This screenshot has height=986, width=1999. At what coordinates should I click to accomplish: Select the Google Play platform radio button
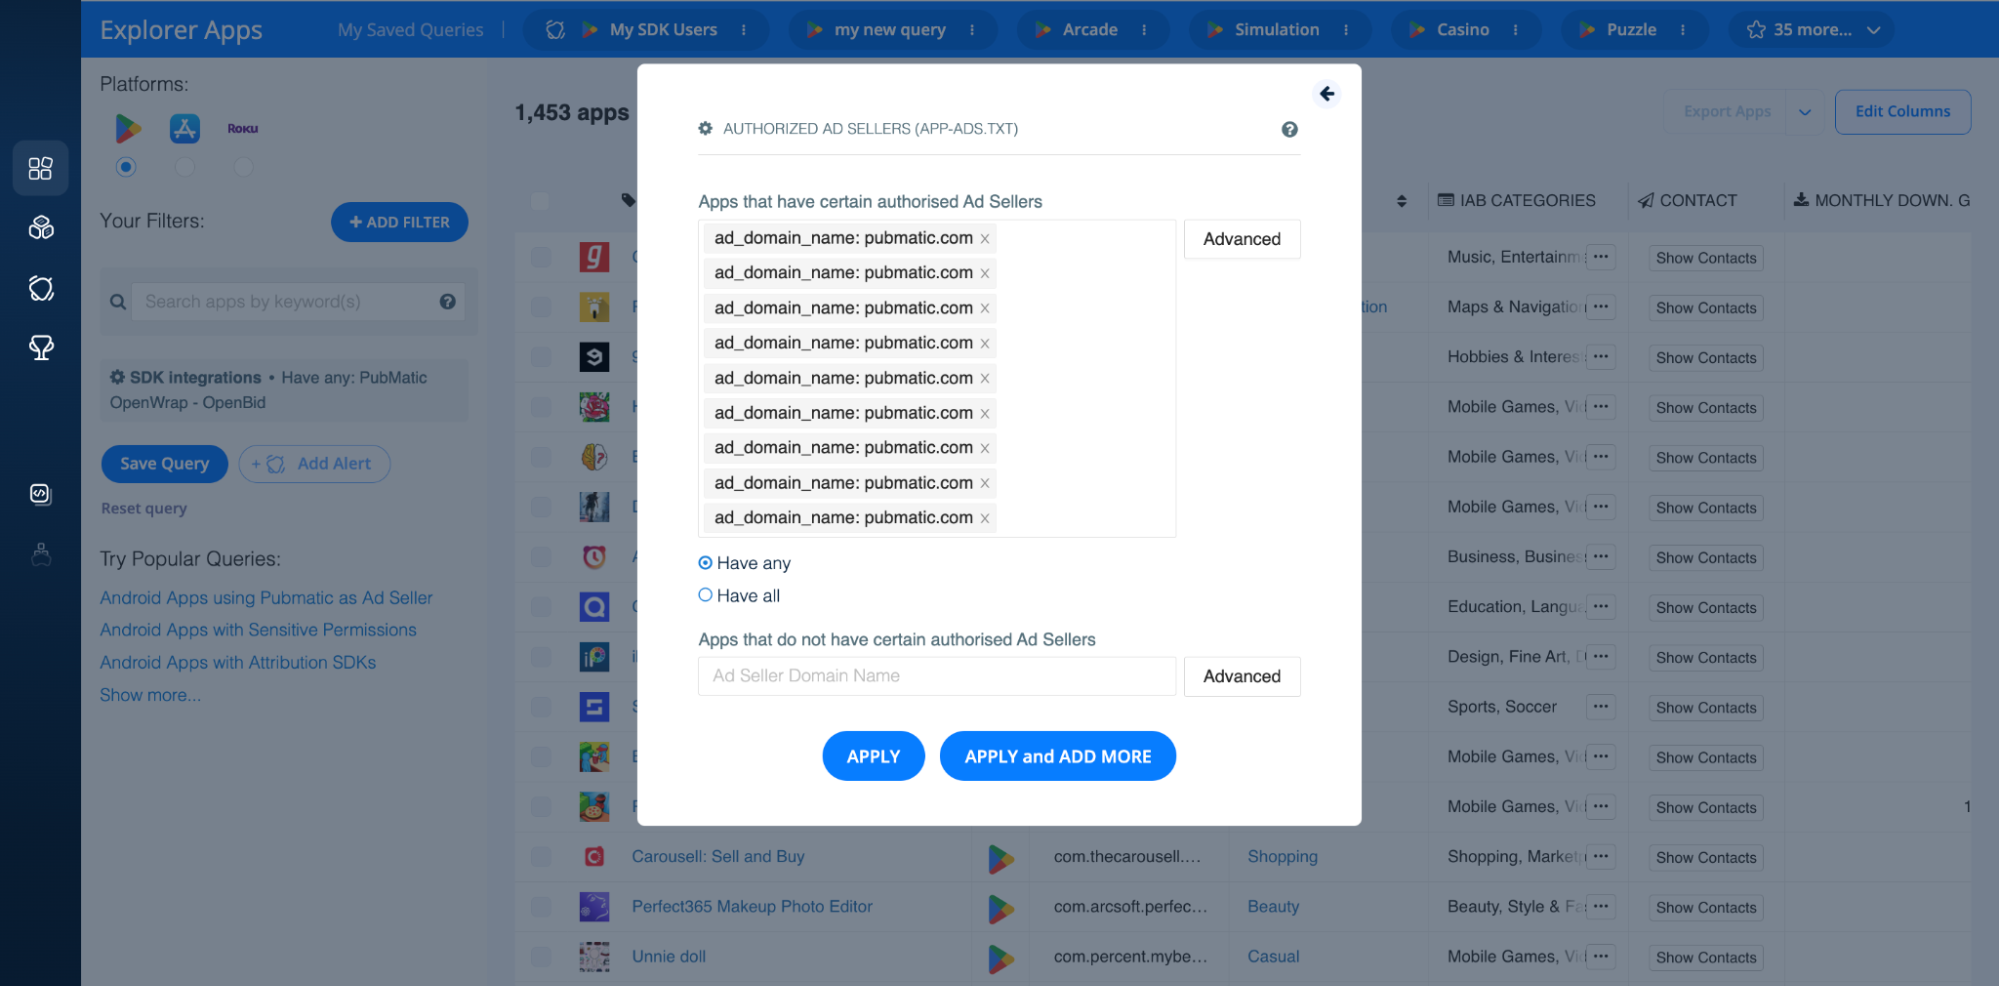tap(126, 167)
